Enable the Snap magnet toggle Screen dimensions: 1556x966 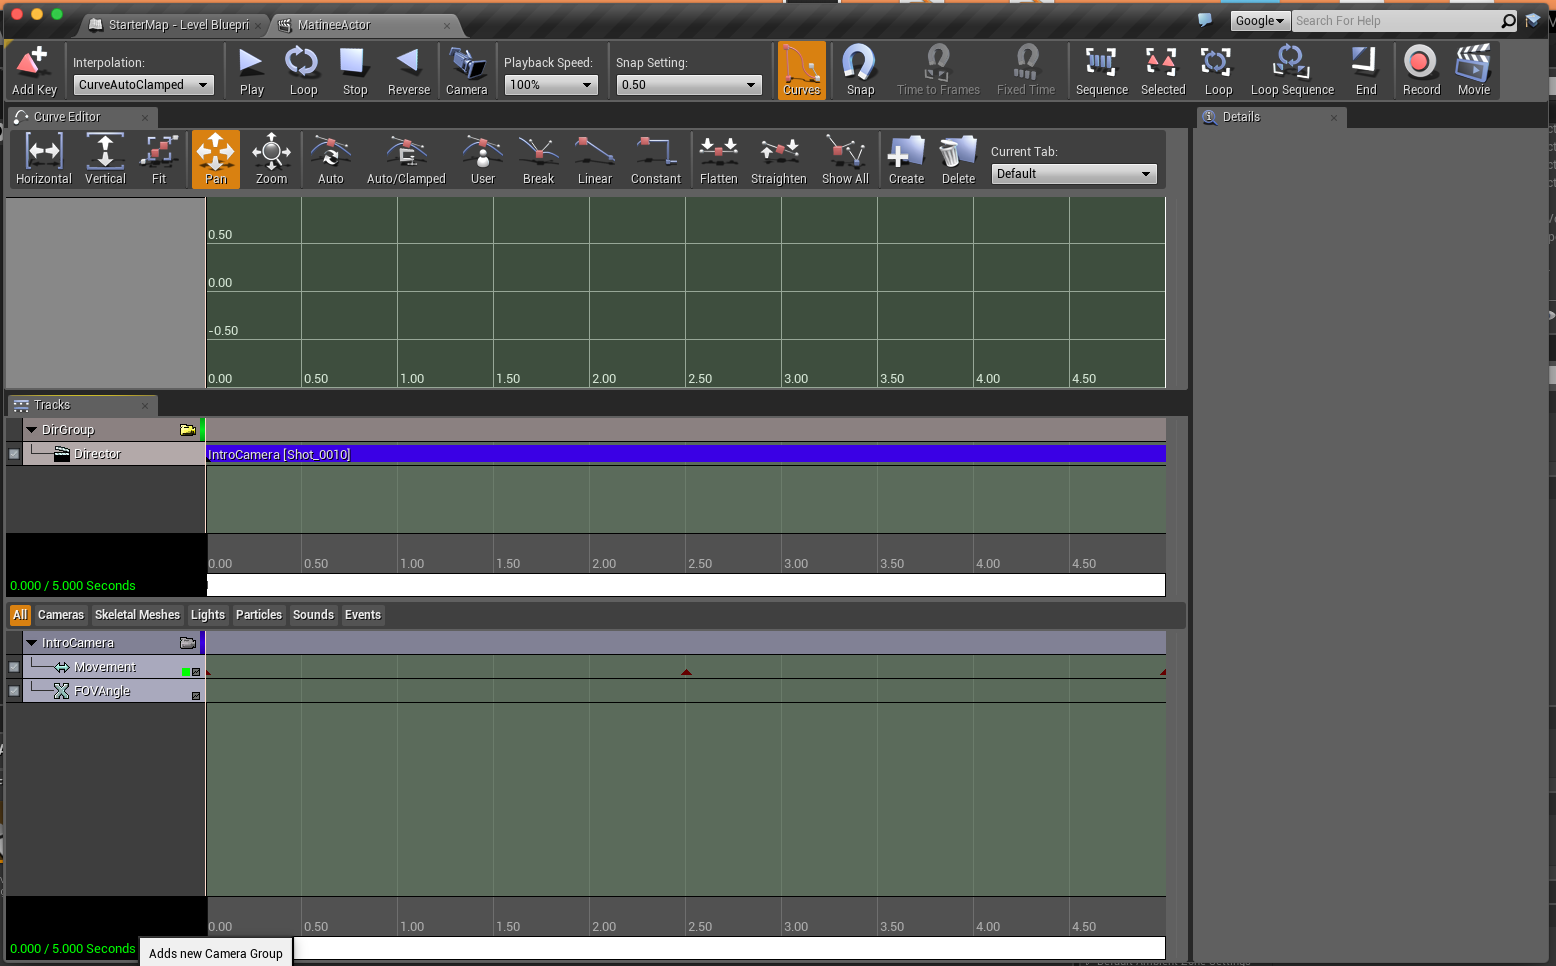click(860, 70)
